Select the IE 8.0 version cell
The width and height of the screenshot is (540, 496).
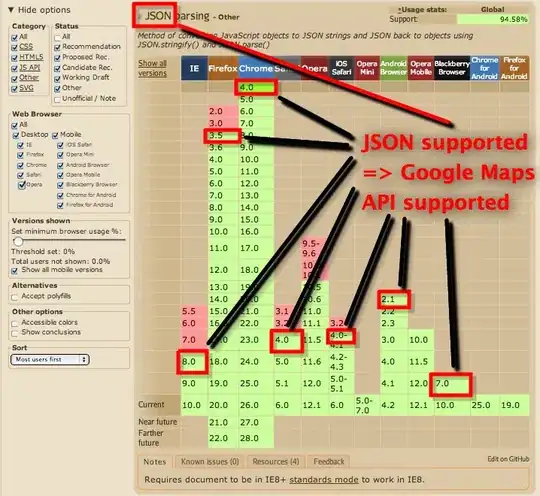[194, 362]
